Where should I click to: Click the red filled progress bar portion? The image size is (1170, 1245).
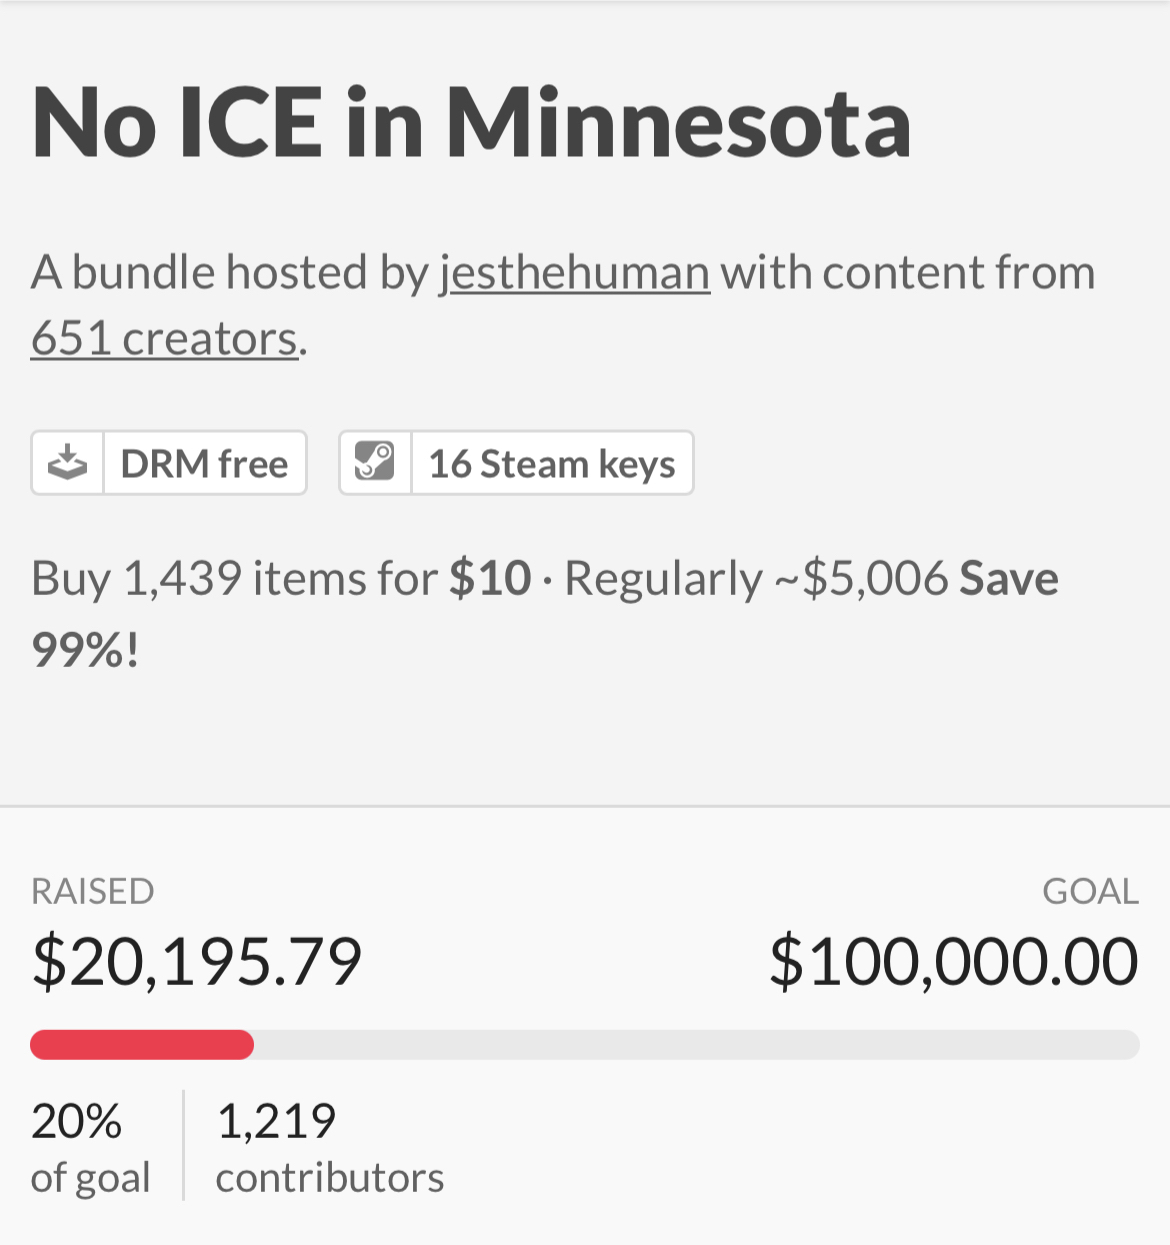pos(141,1045)
